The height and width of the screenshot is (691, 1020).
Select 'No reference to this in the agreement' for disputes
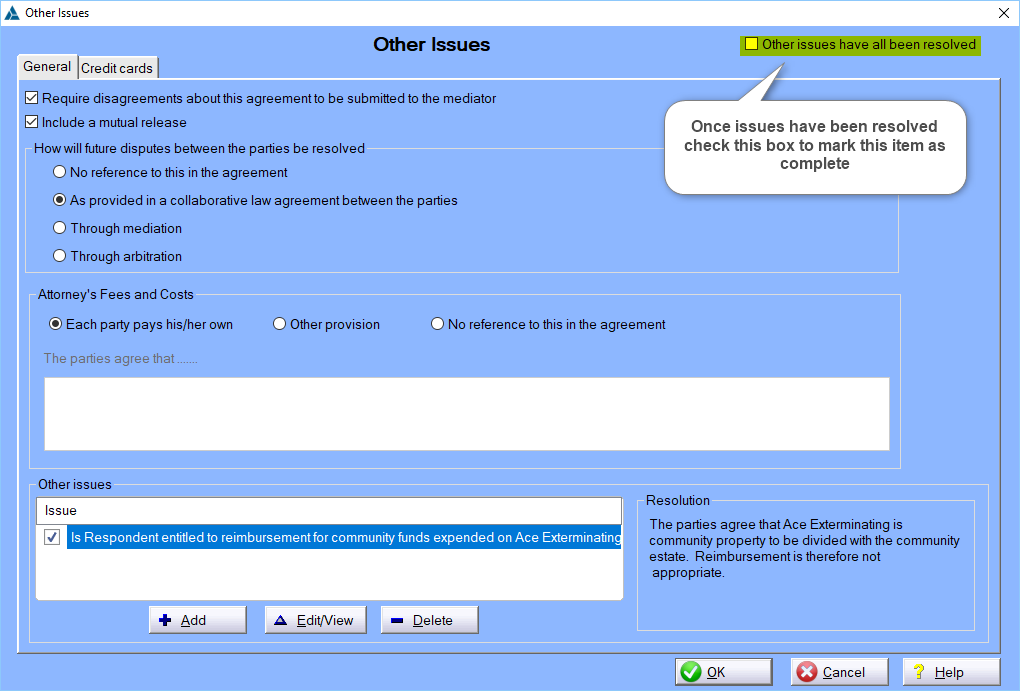60,172
